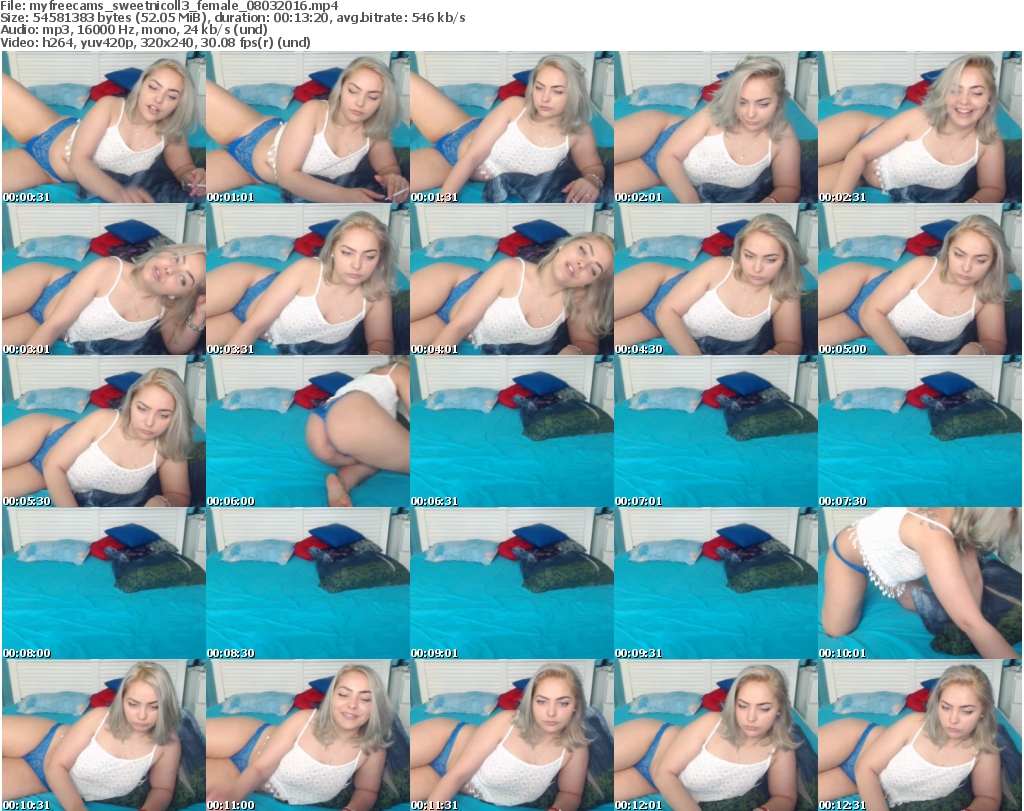Open the 00:04:01 thumbnail

coord(511,280)
